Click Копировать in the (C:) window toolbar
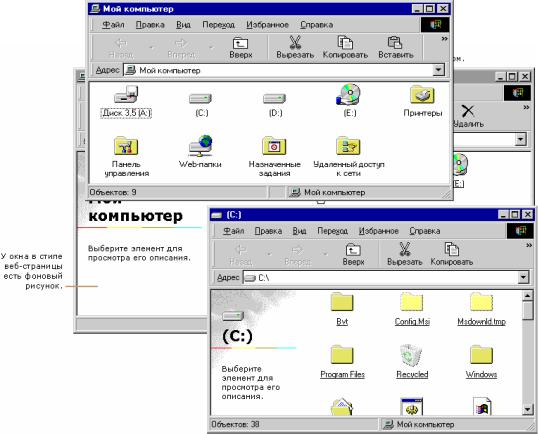This screenshot has width=538, height=434. [452, 255]
